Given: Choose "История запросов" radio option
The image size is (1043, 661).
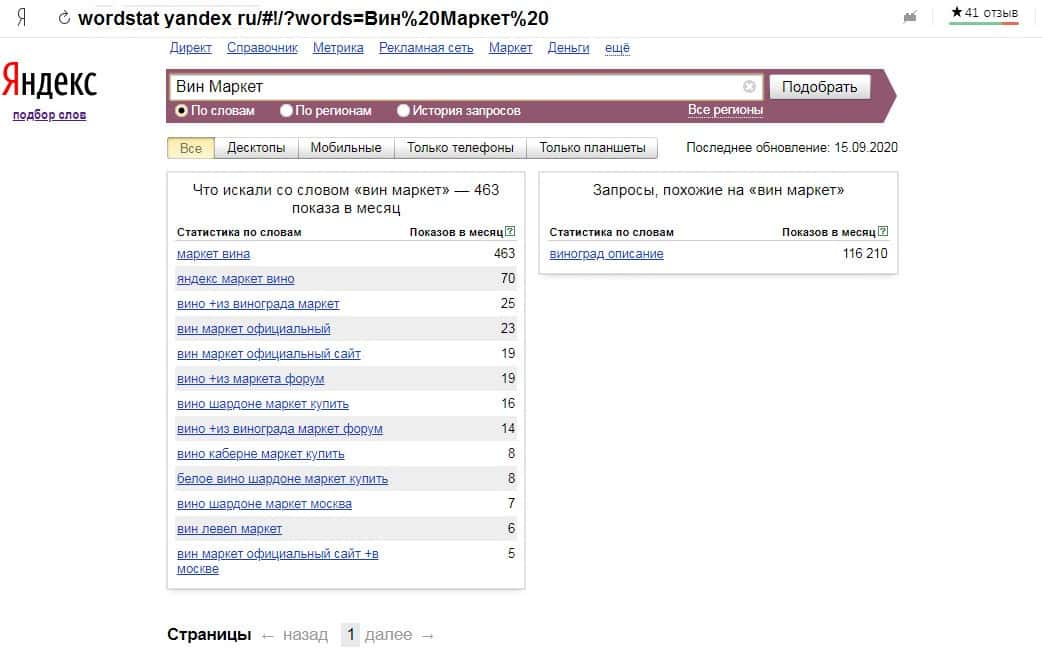Looking at the screenshot, I should (x=404, y=111).
